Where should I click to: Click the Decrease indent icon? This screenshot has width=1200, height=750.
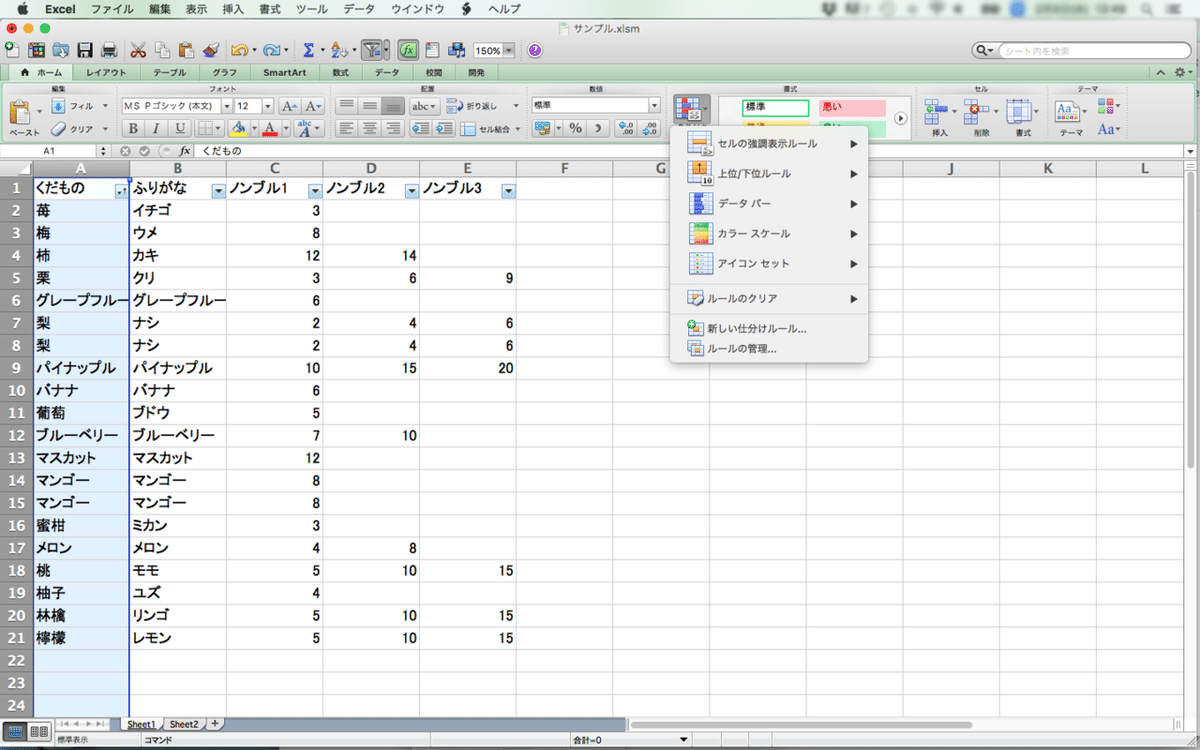(x=420, y=128)
